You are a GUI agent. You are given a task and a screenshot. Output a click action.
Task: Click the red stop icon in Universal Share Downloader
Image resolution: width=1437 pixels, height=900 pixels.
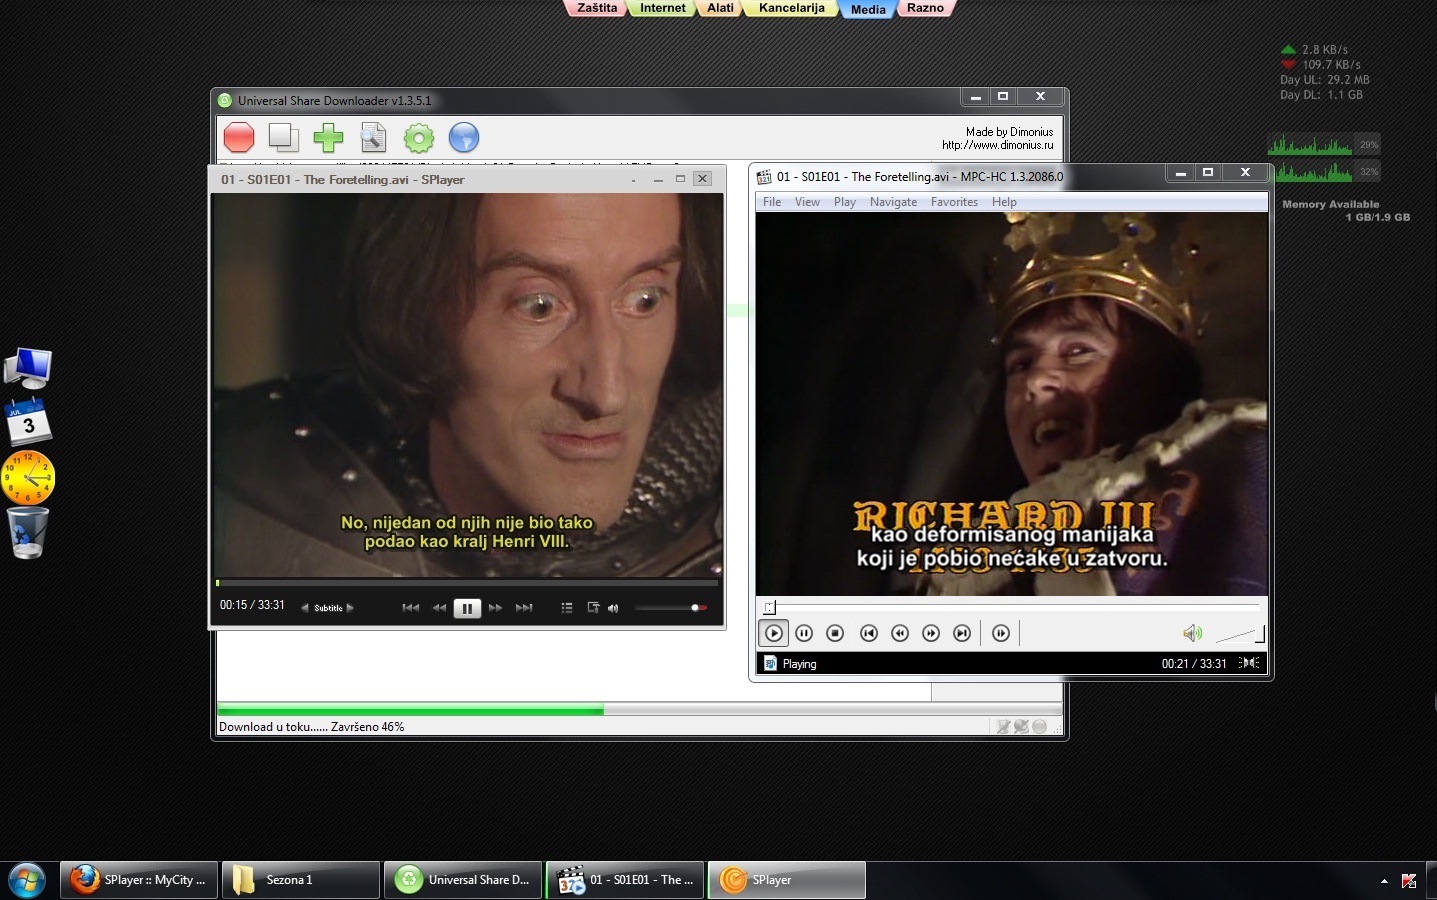click(239, 137)
